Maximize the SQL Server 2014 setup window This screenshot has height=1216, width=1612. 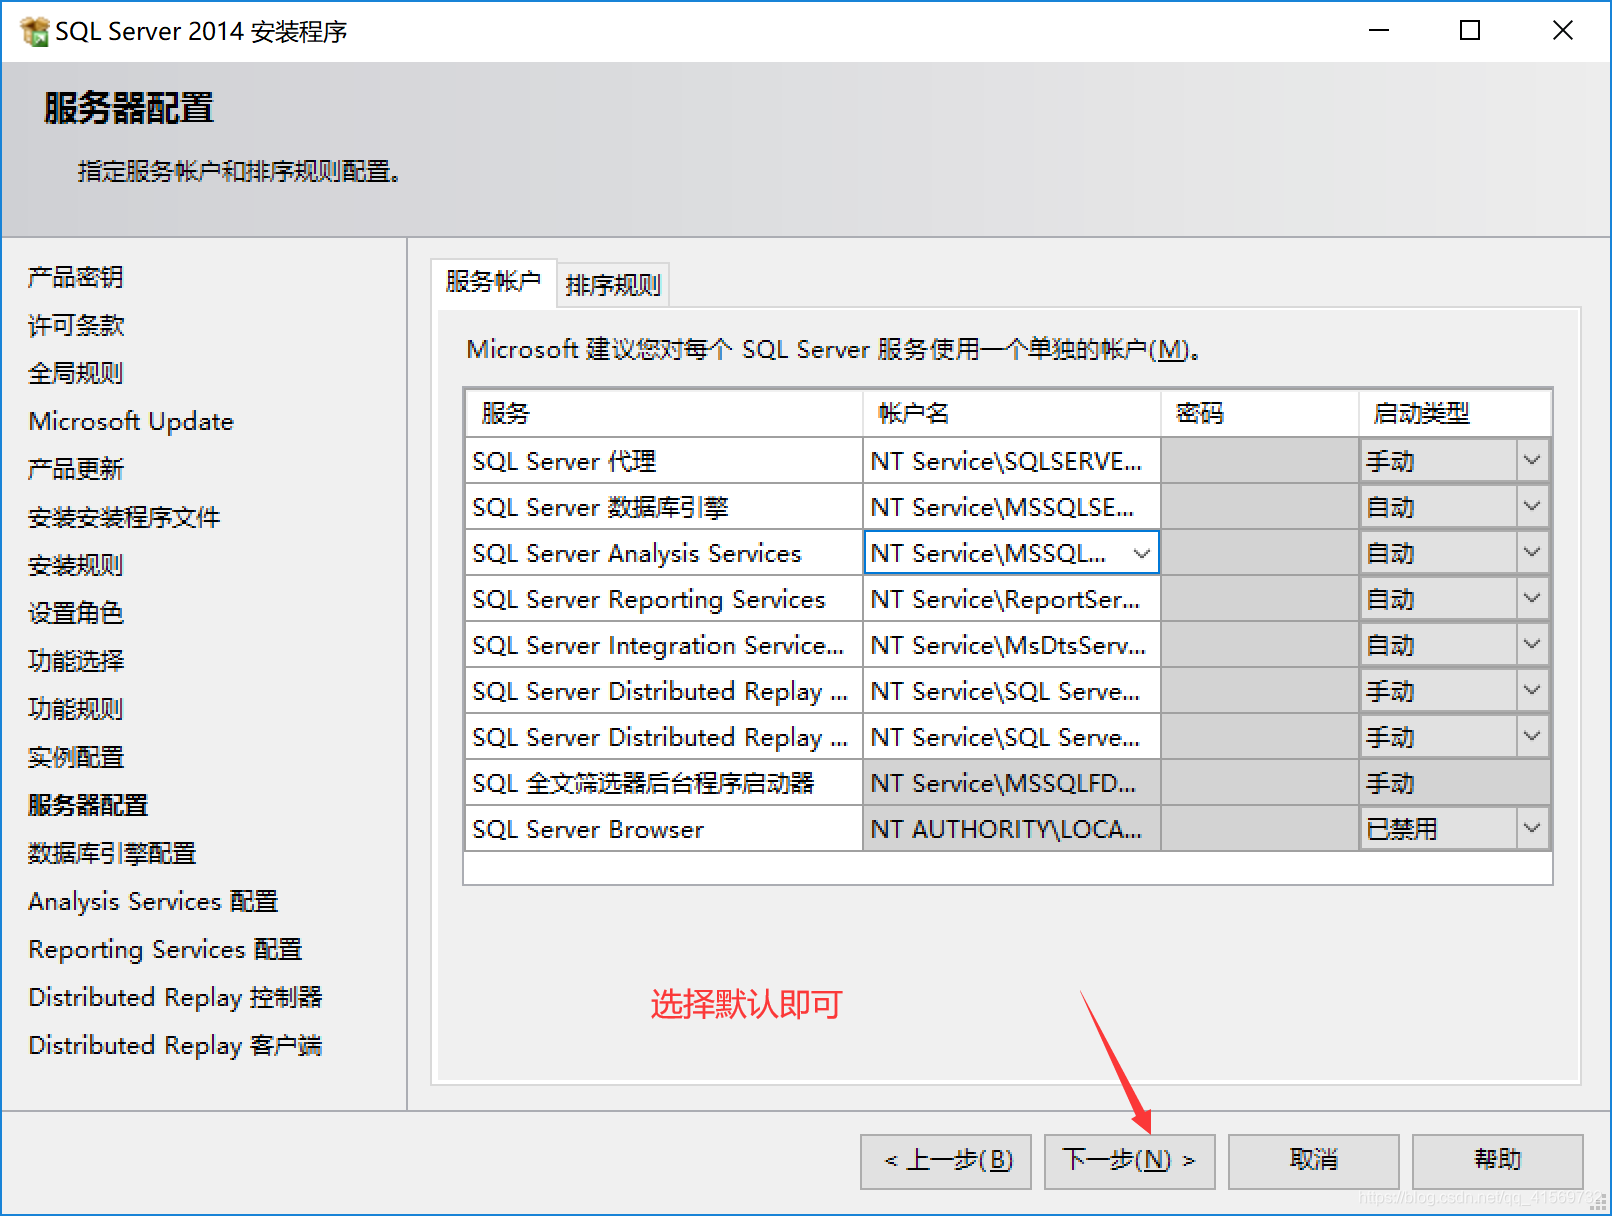coord(1470,31)
